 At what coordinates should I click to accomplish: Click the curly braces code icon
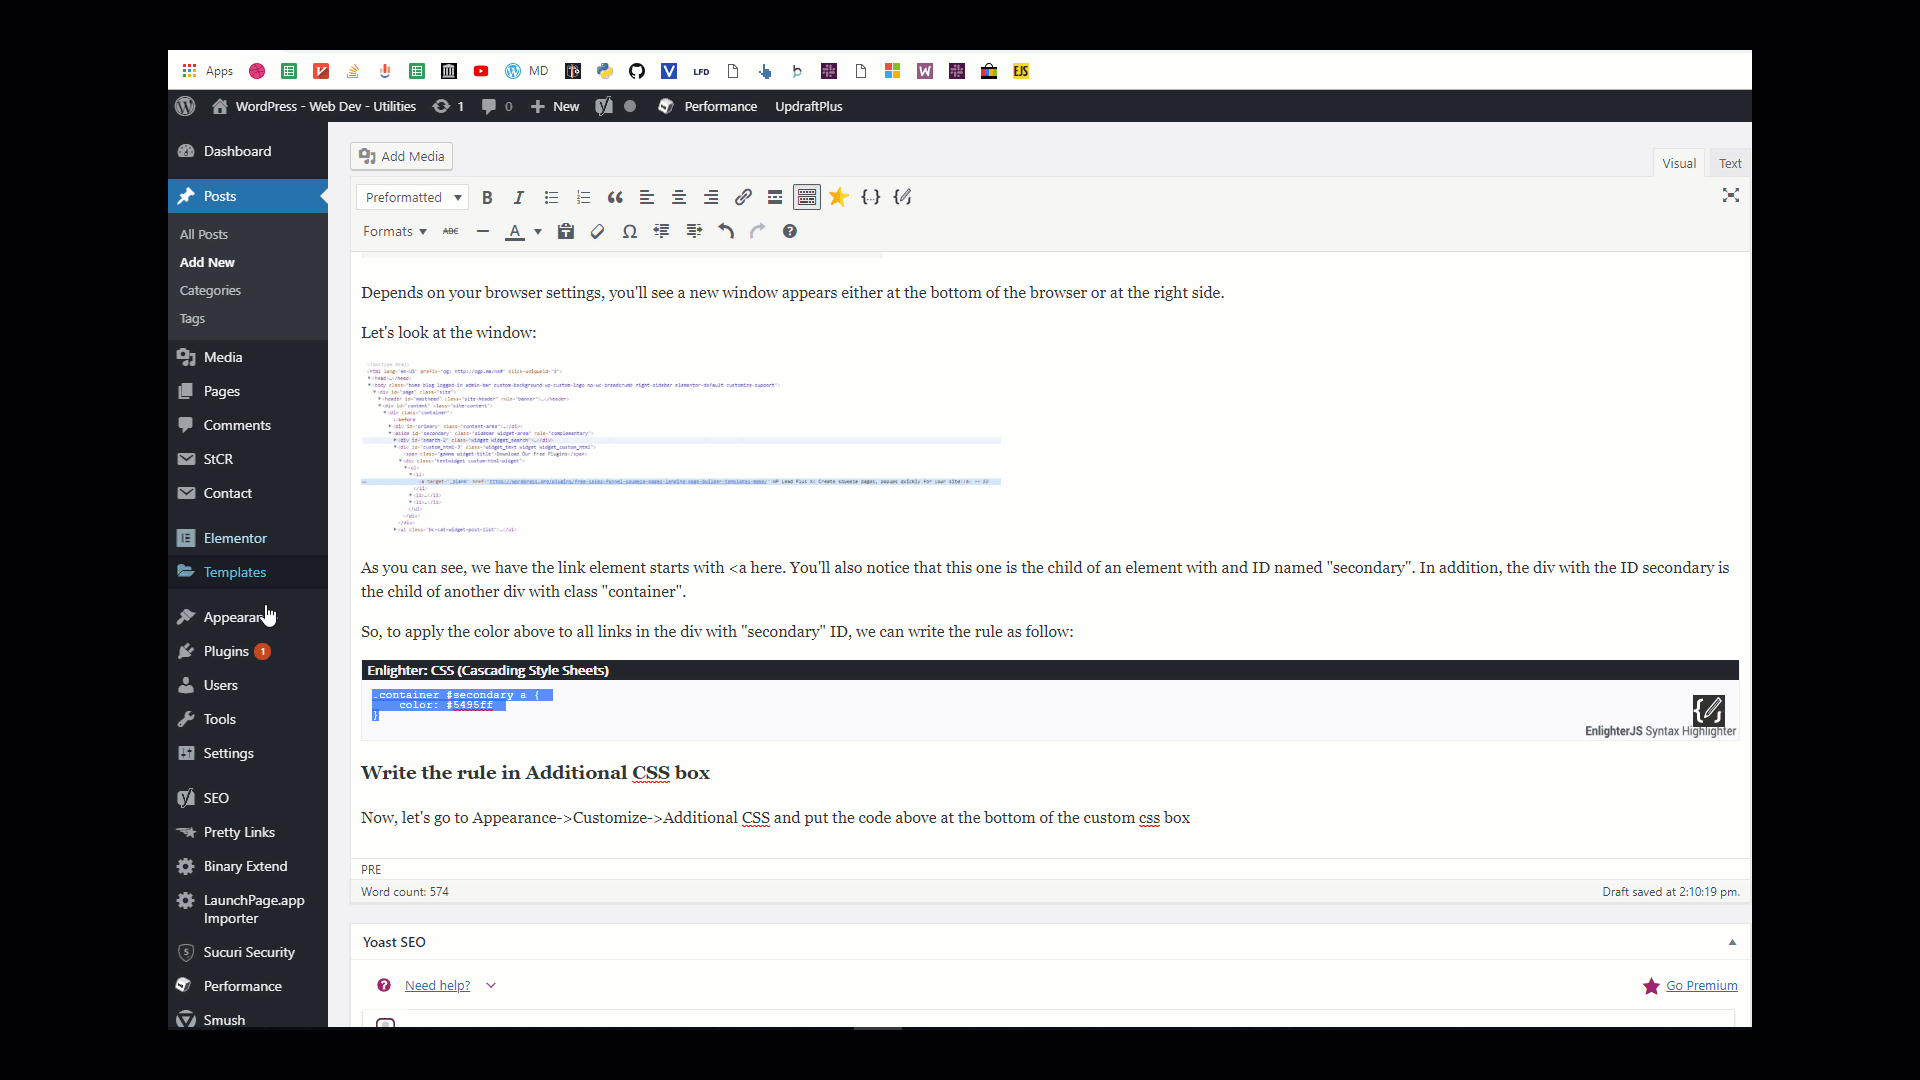(869, 196)
